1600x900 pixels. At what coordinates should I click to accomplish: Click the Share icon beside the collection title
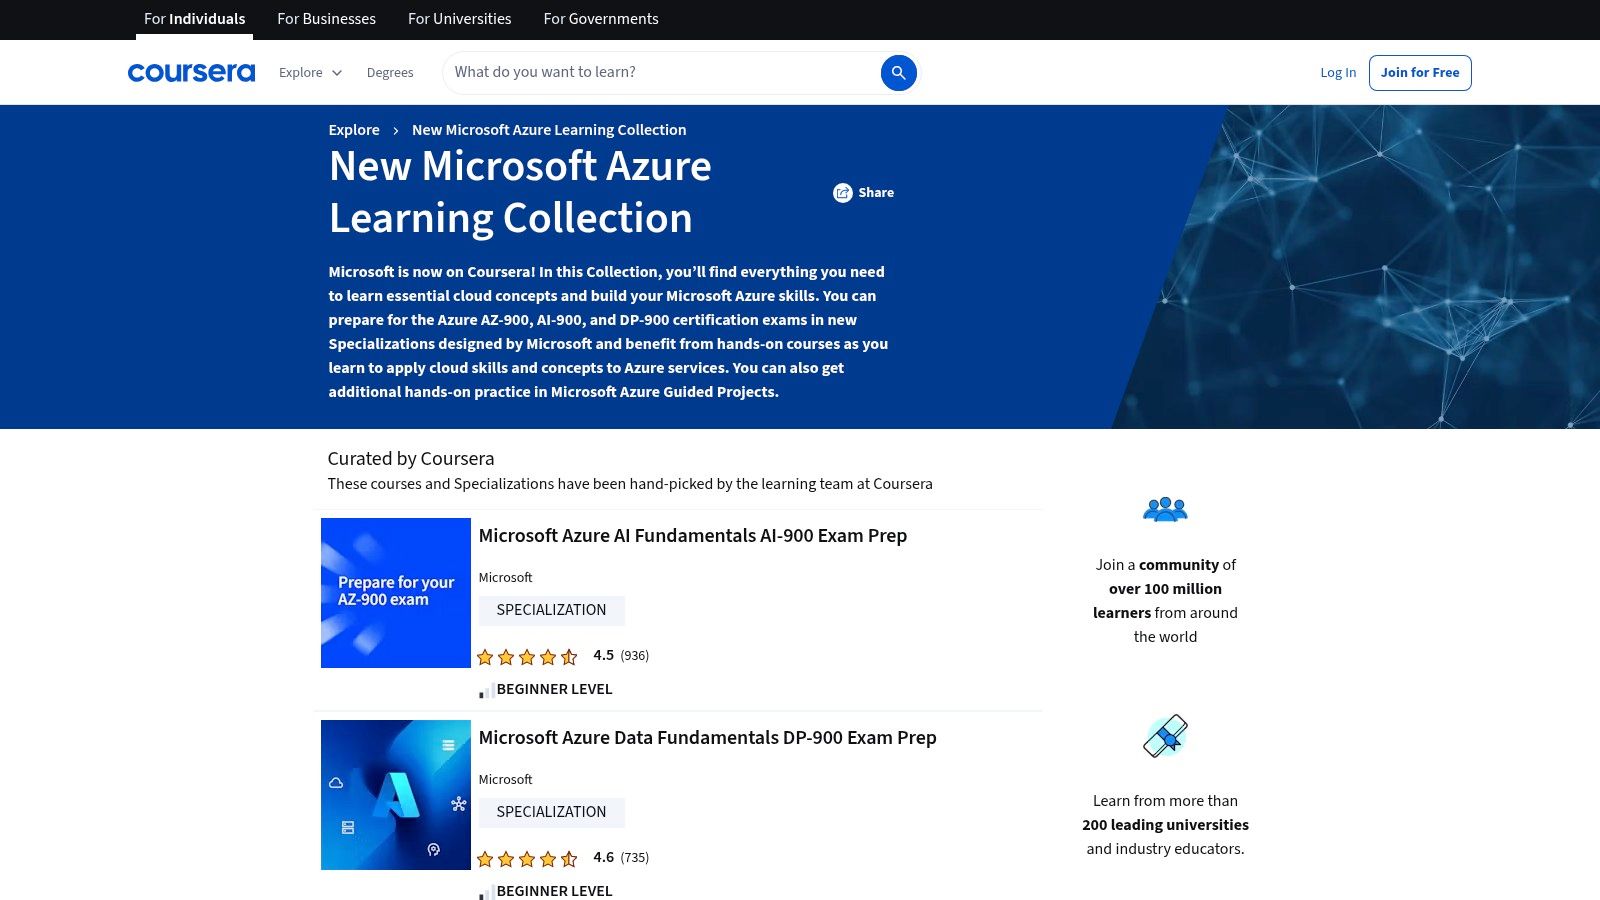tap(844, 192)
